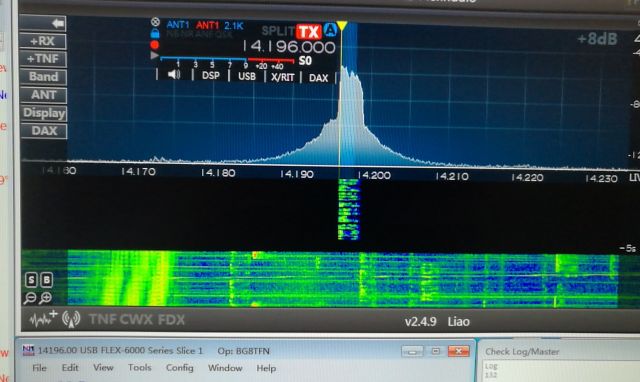640x382 pixels.
Task: Zoom out spectrum with minus magnifier
Action: click(x=30, y=298)
